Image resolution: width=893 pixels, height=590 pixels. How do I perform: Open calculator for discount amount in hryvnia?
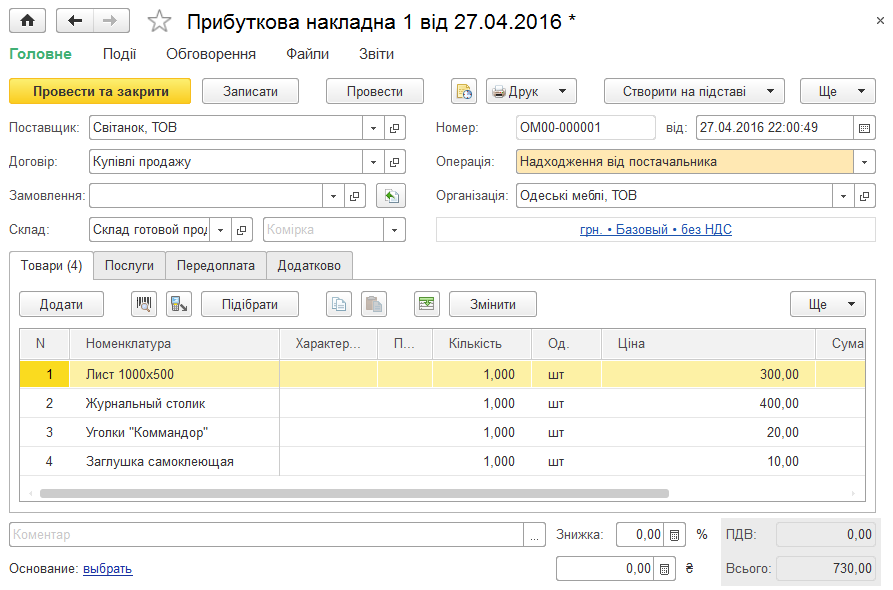[665, 568]
